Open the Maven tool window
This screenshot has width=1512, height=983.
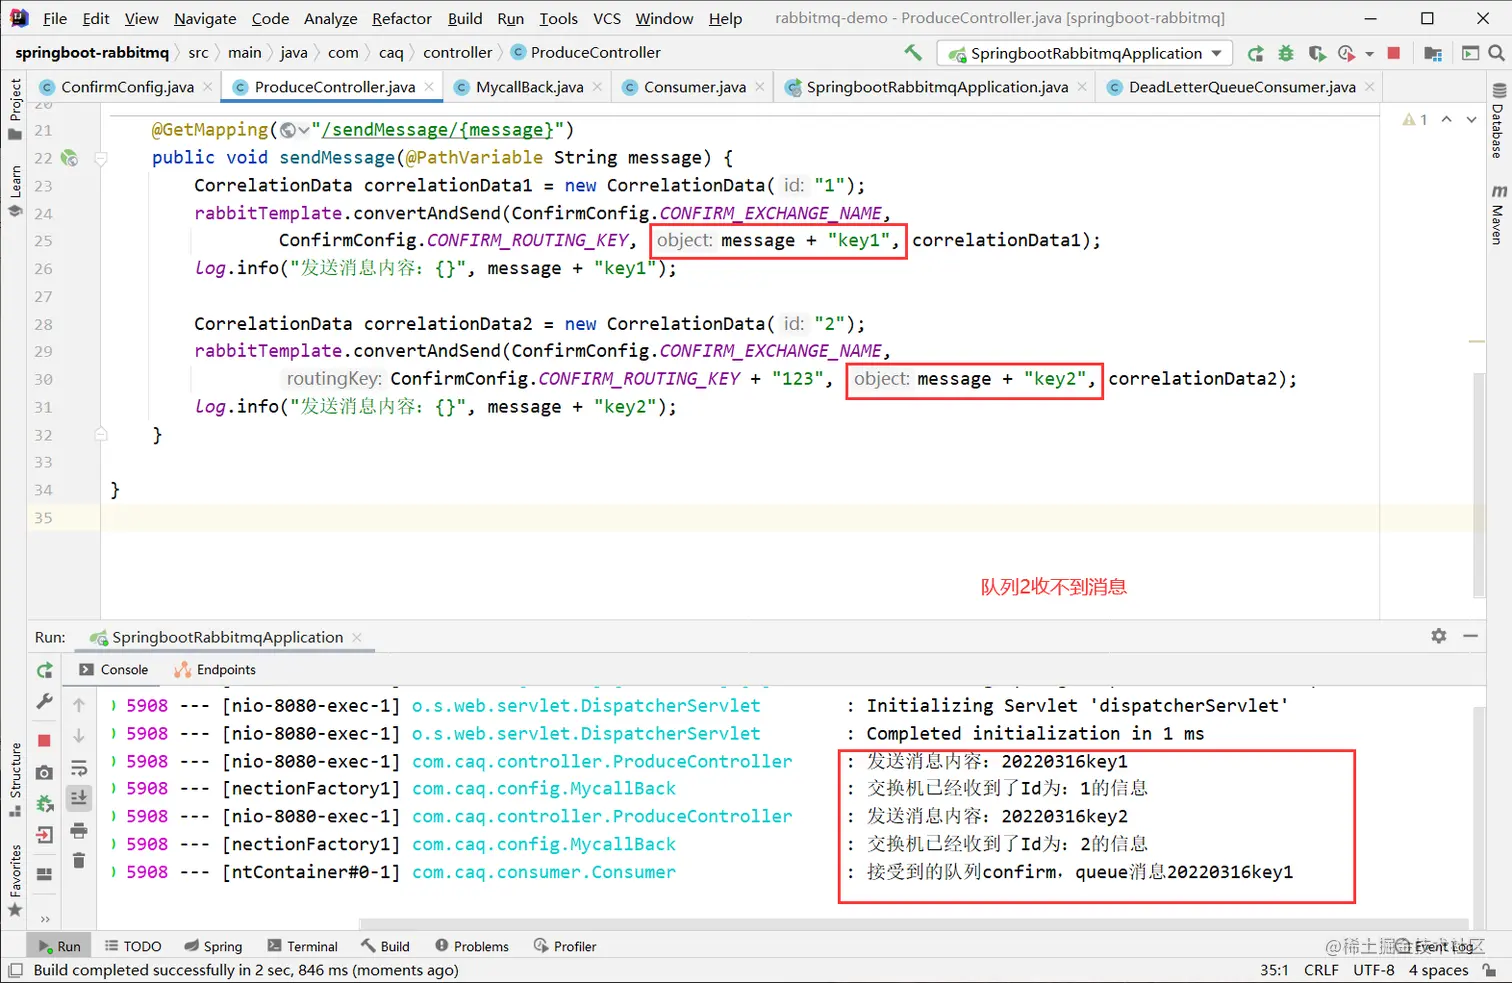pyautogui.click(x=1498, y=214)
